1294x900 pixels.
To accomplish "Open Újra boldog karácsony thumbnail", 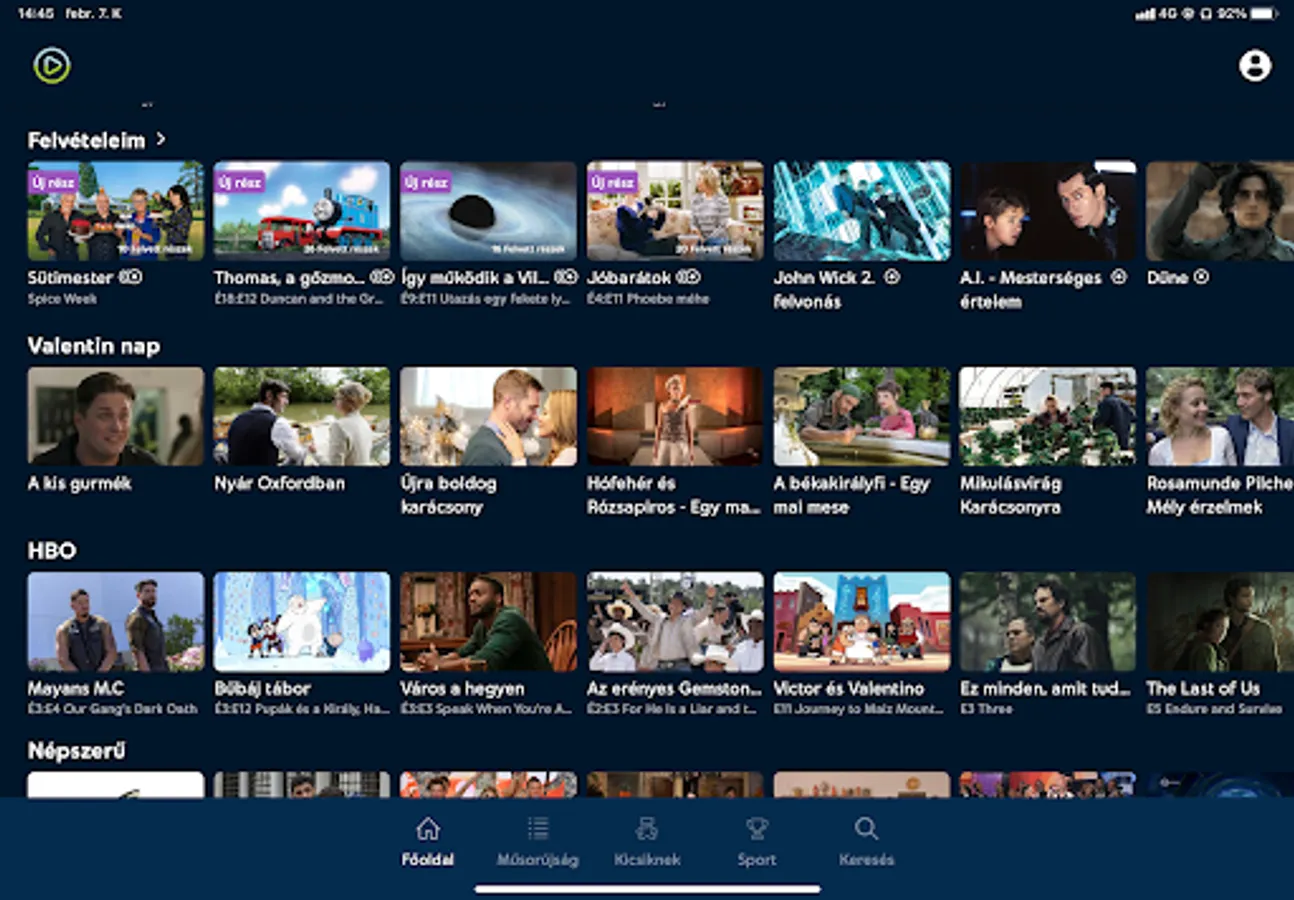I will tap(489, 416).
